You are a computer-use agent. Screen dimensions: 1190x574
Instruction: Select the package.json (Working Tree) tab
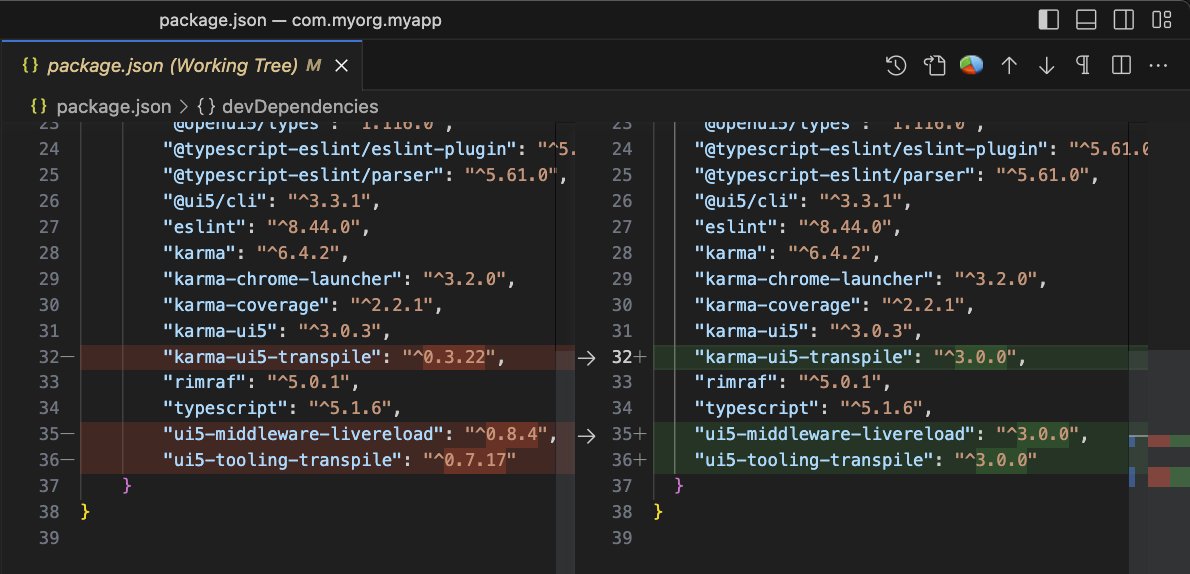[182, 66]
